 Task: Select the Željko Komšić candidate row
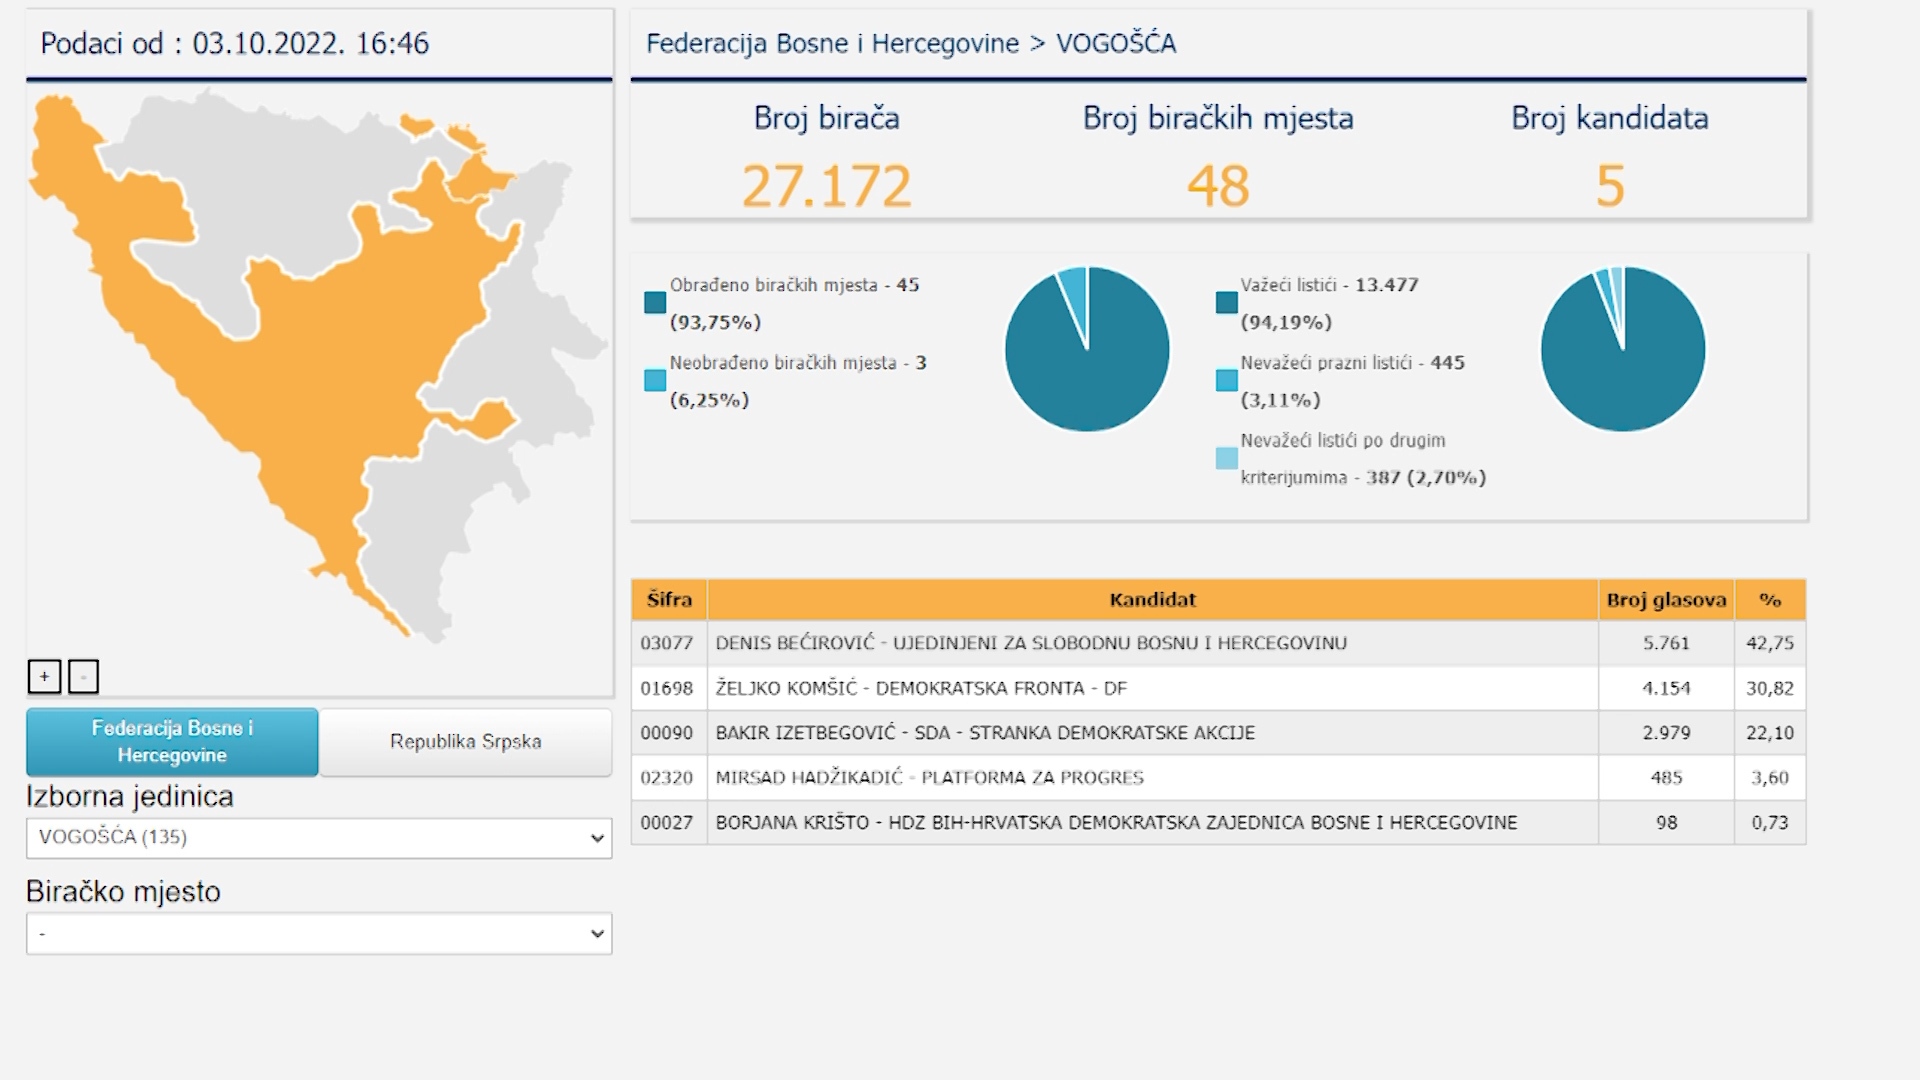click(921, 688)
